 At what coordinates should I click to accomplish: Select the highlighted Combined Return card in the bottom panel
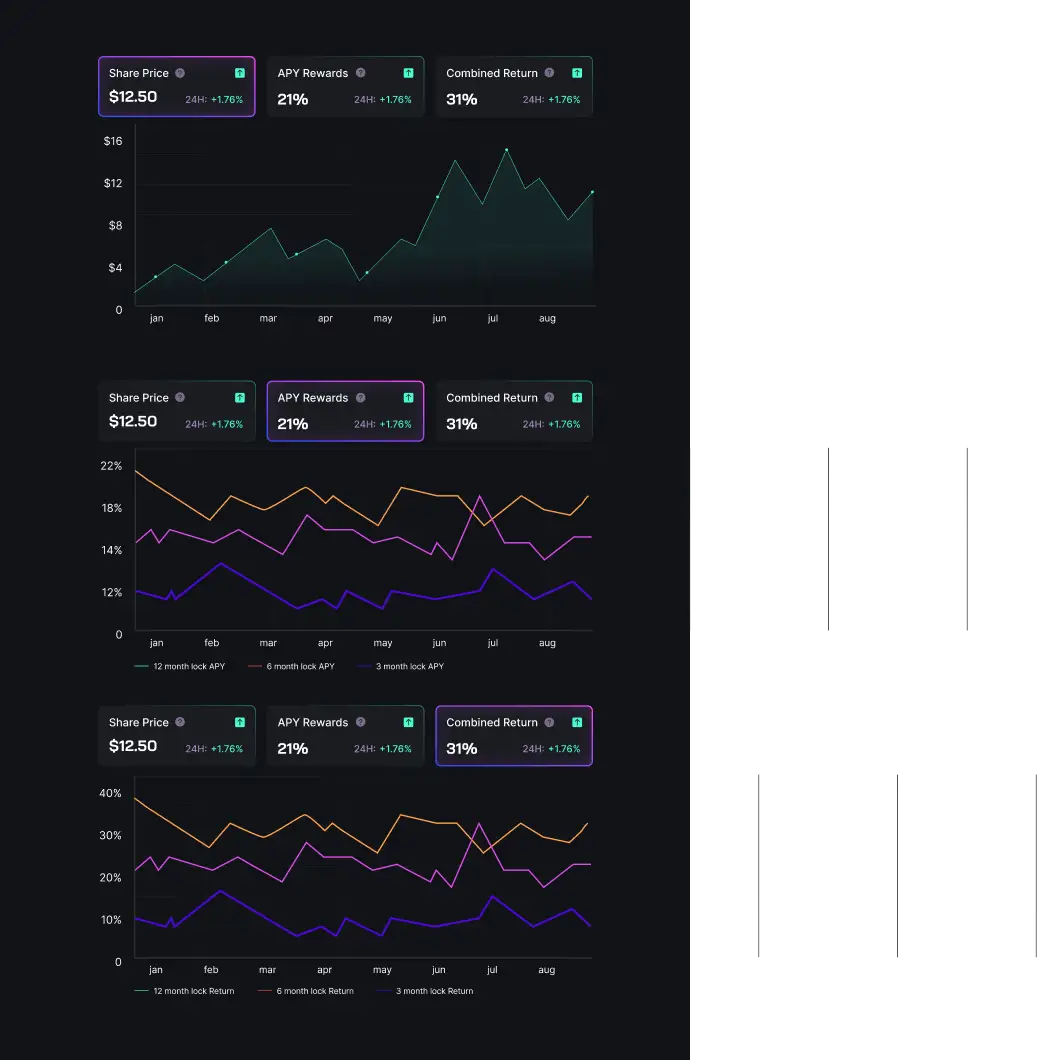pyautogui.click(x=514, y=736)
